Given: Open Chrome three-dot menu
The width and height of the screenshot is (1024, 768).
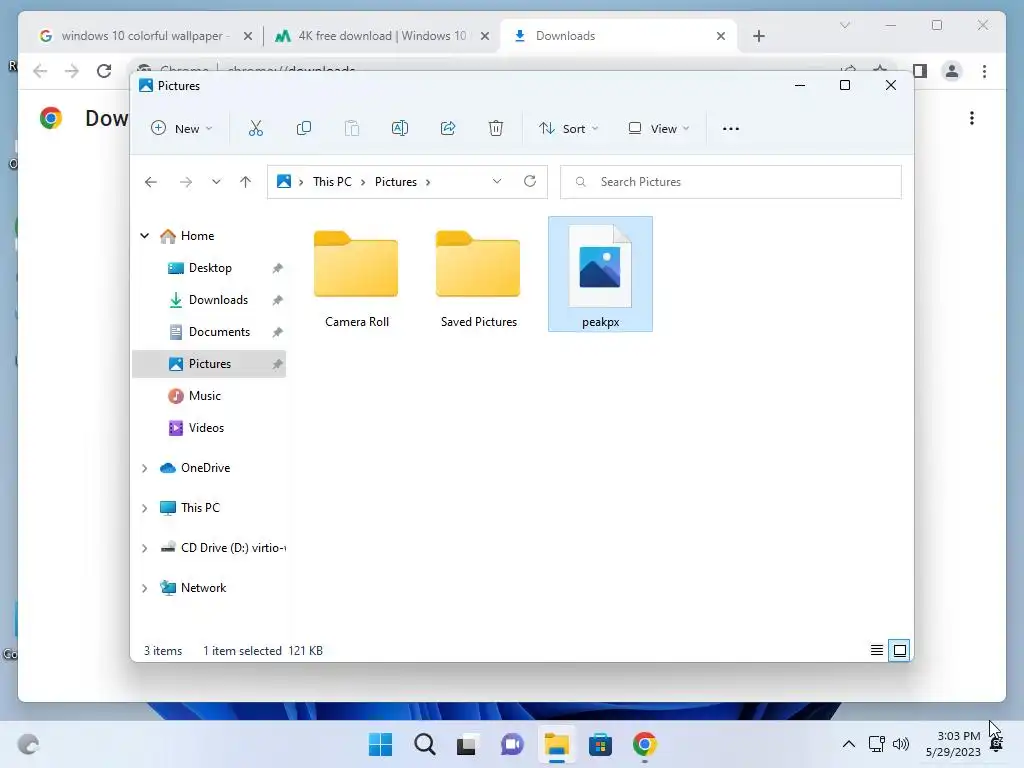Looking at the screenshot, I should pos(984,71).
